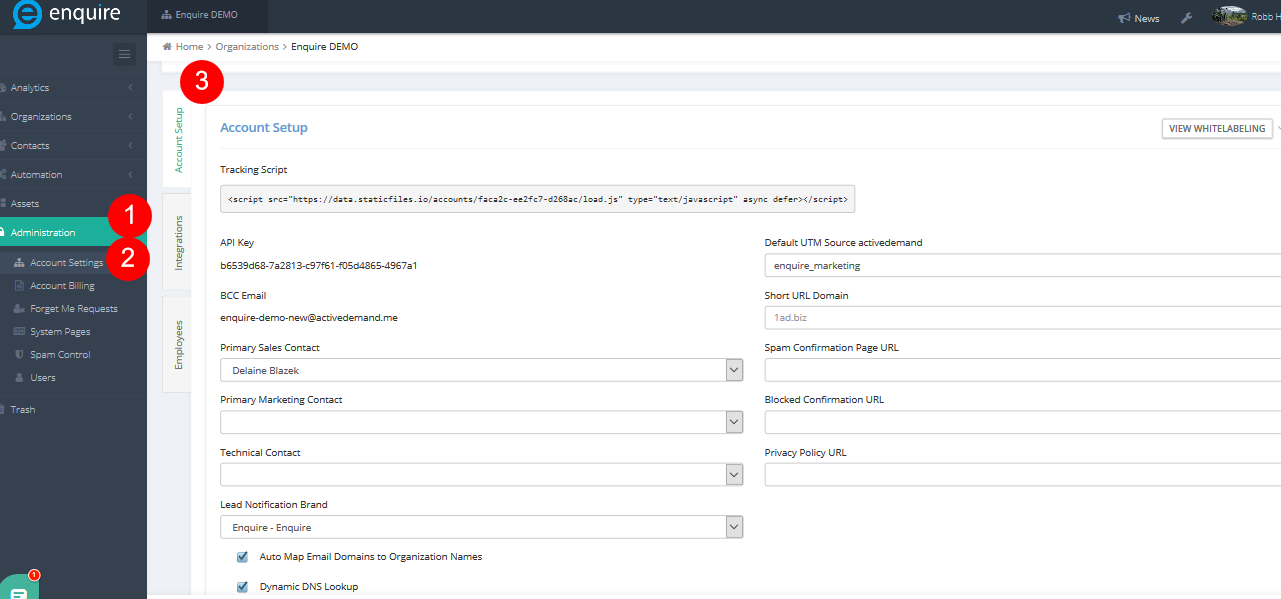Toggle the sidebar hamburger menu button

125,54
